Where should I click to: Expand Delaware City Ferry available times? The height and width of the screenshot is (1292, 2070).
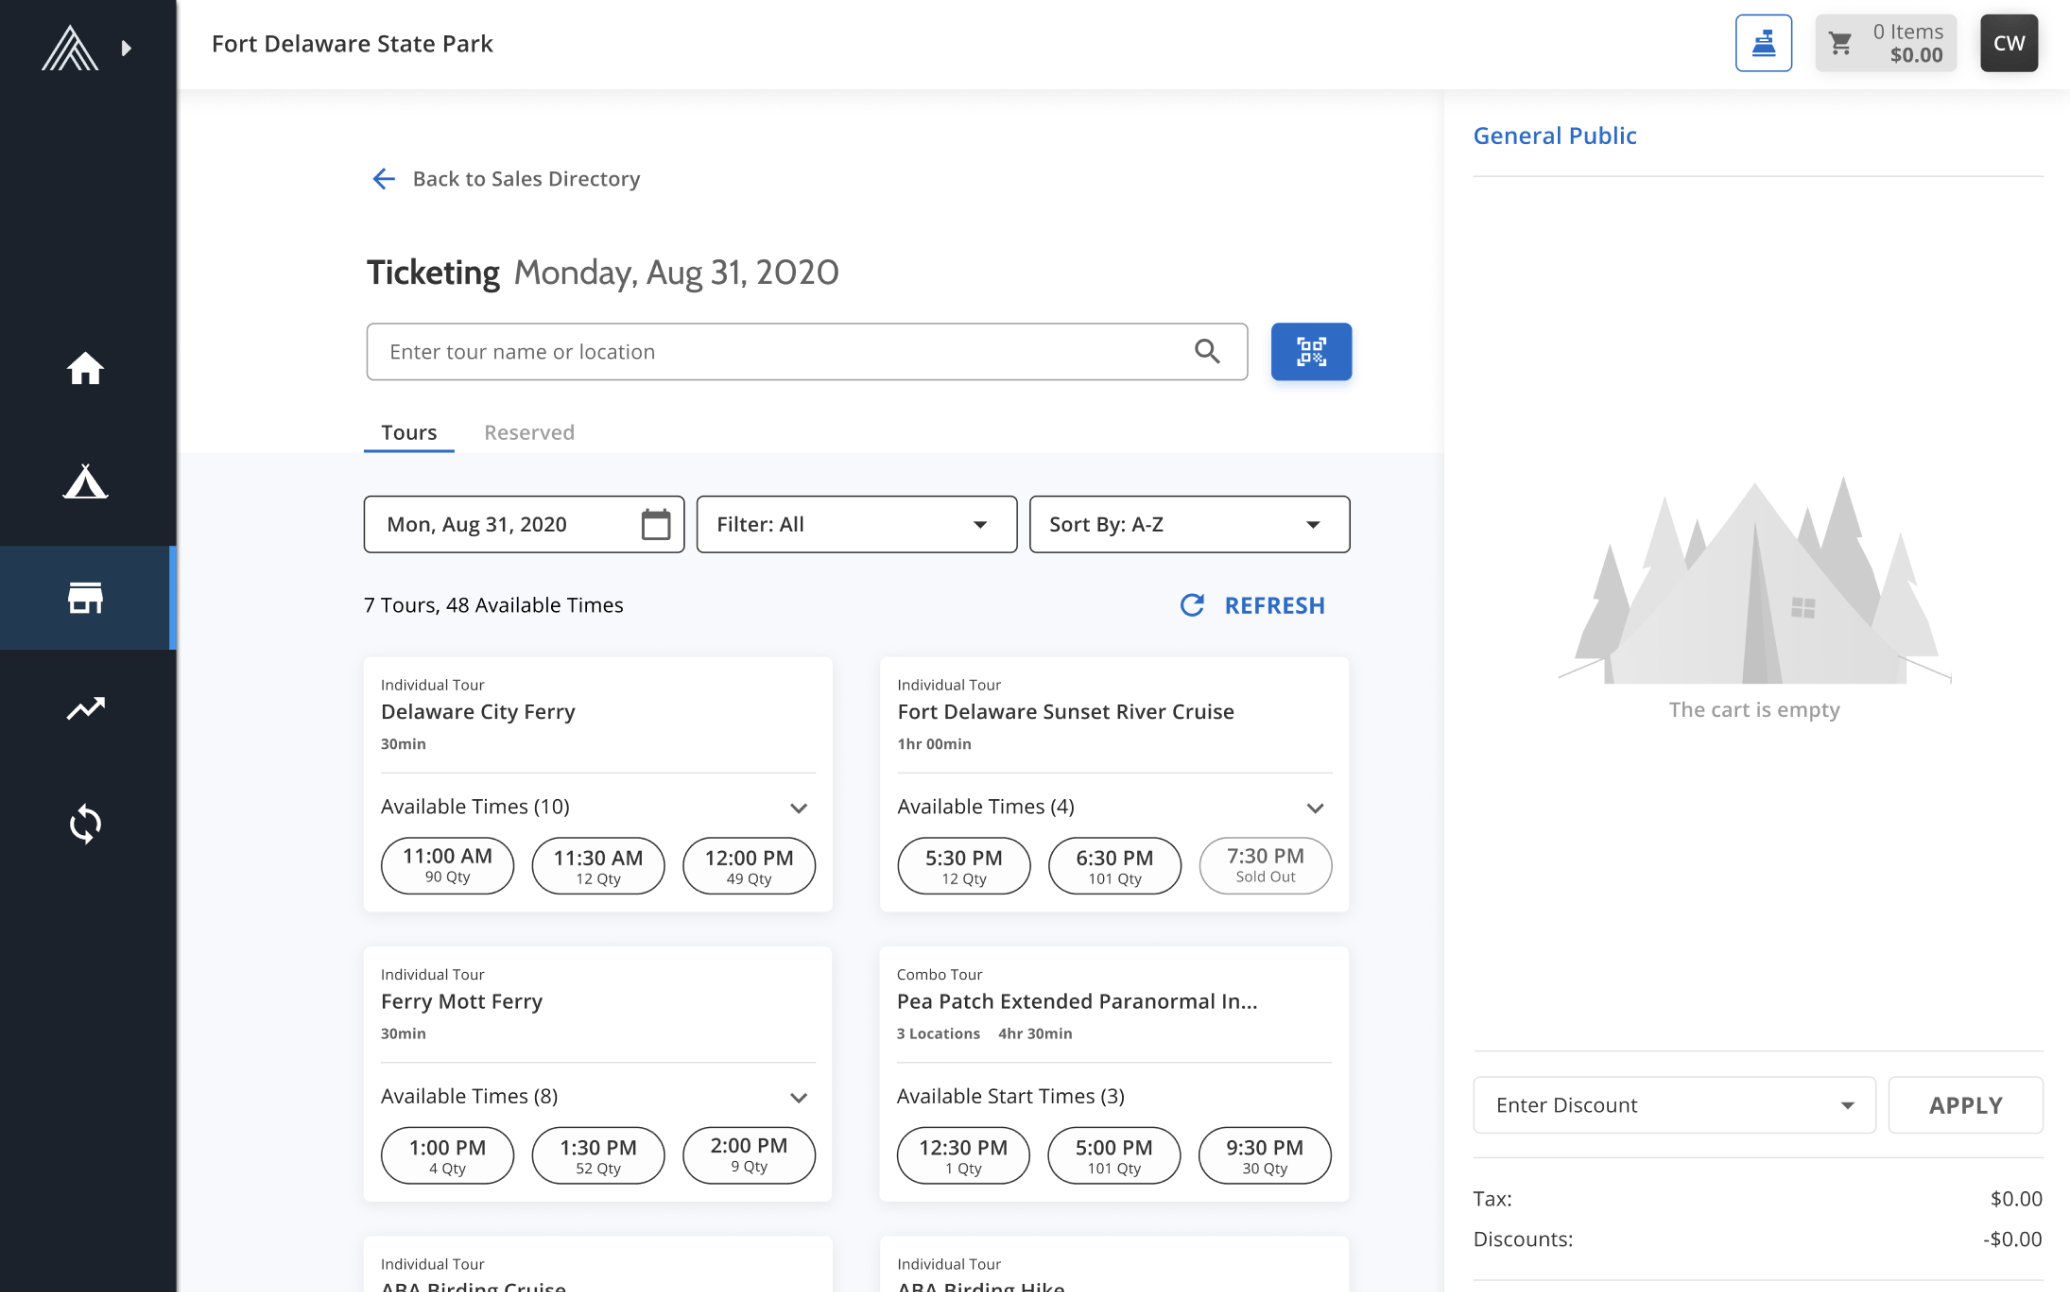tap(798, 807)
